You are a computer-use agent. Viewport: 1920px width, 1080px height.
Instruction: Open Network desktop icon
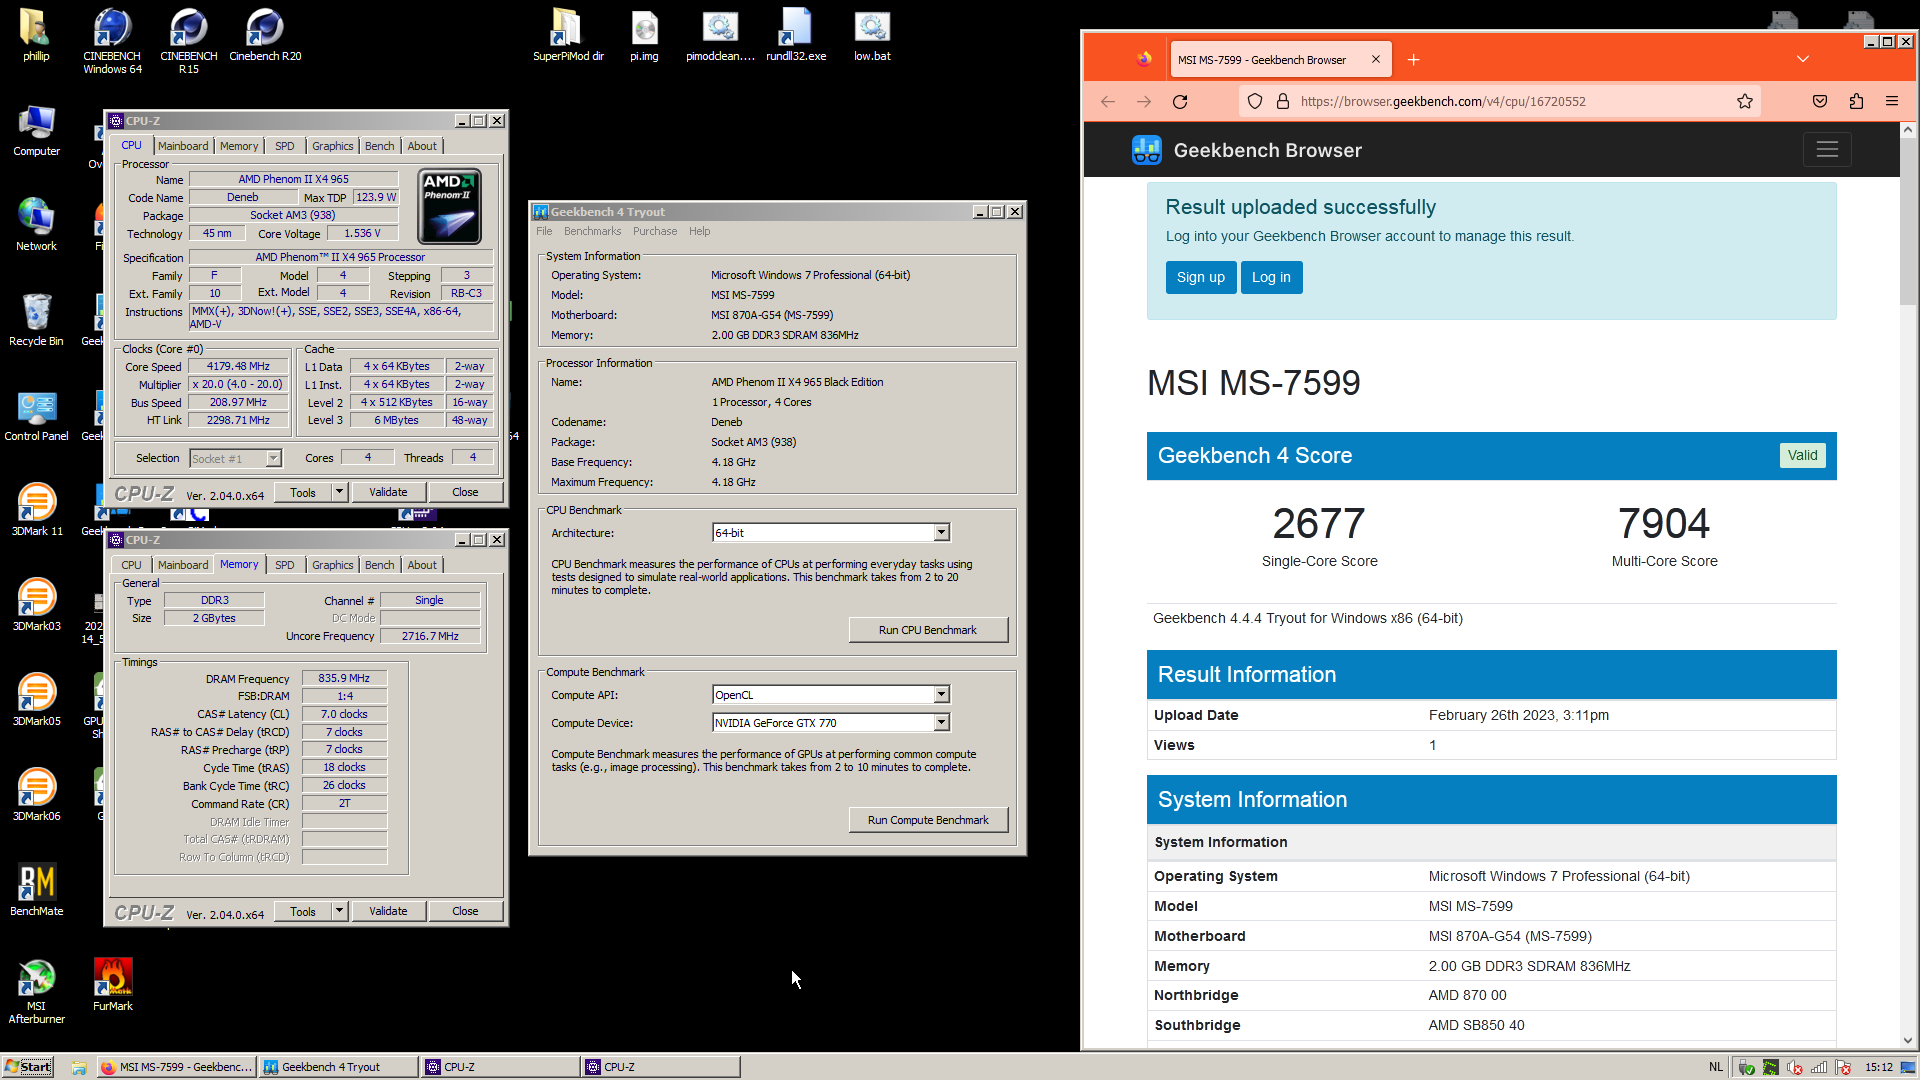pyautogui.click(x=36, y=225)
